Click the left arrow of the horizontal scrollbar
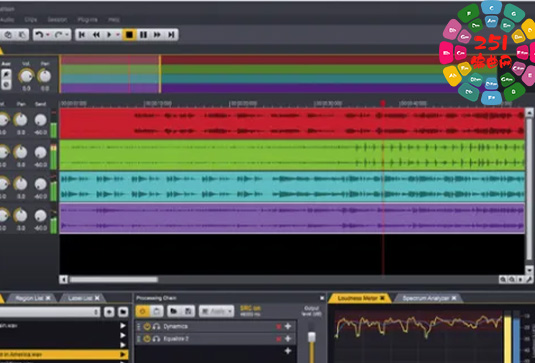The height and width of the screenshot is (363, 535). [x=63, y=280]
